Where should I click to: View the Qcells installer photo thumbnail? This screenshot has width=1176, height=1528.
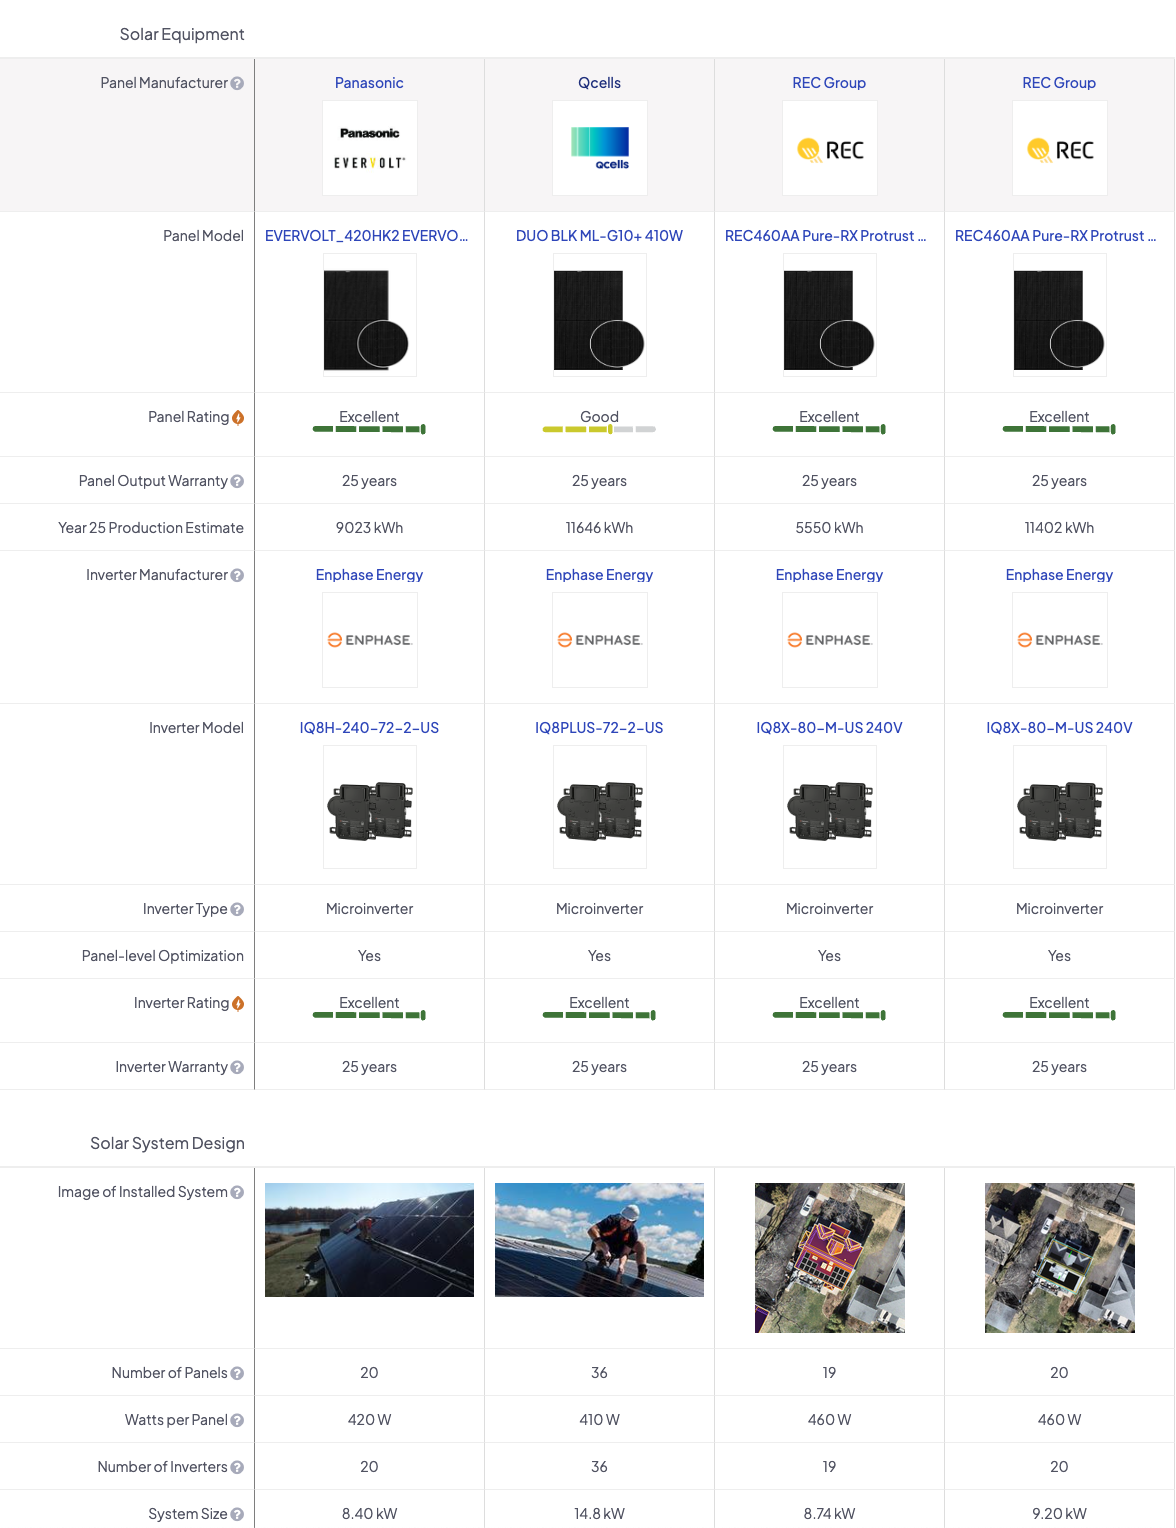(x=599, y=1240)
